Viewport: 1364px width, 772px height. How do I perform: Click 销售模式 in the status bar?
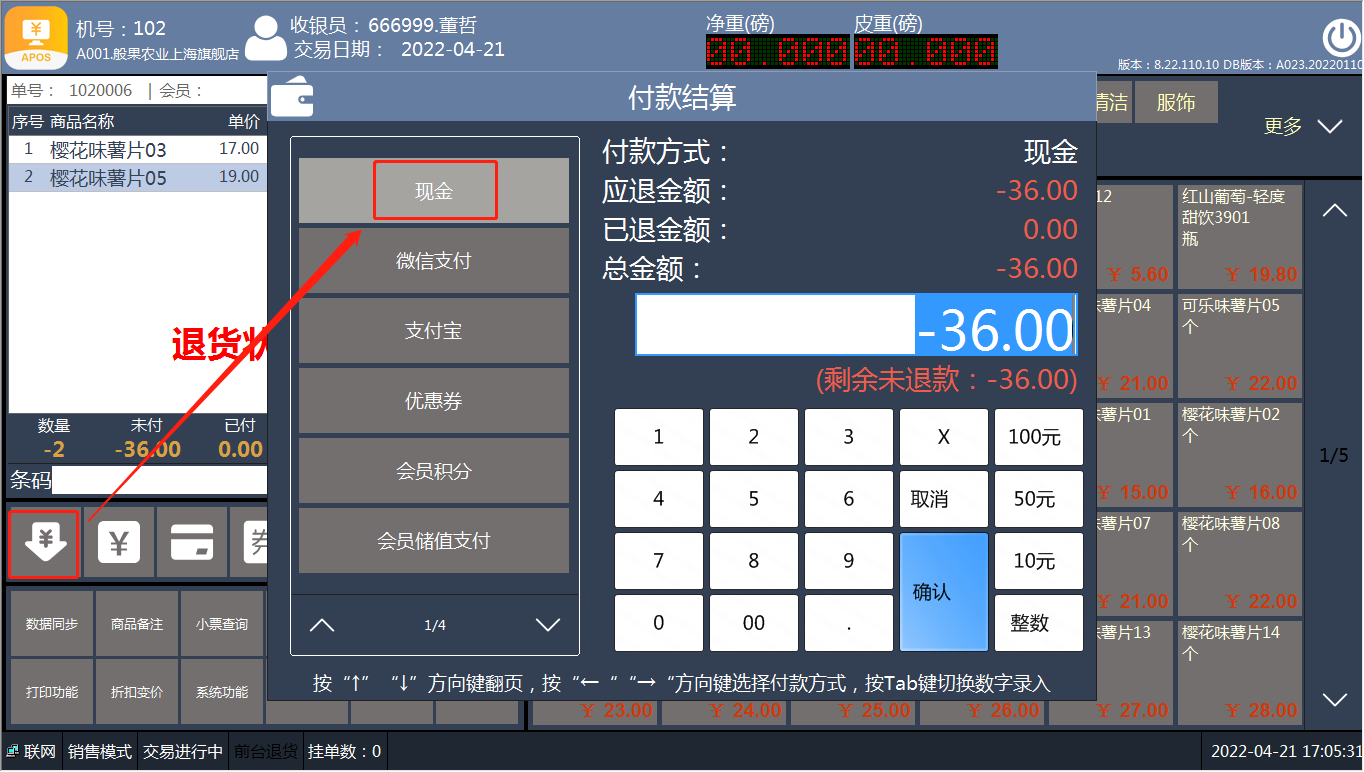[x=100, y=752]
